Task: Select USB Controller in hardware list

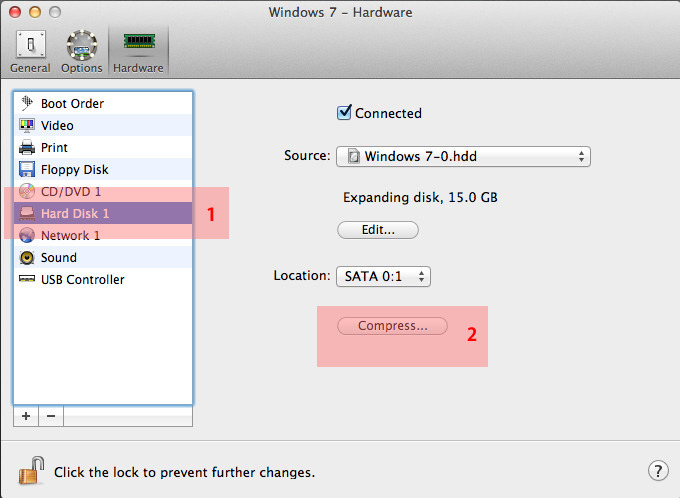Action: tap(103, 279)
